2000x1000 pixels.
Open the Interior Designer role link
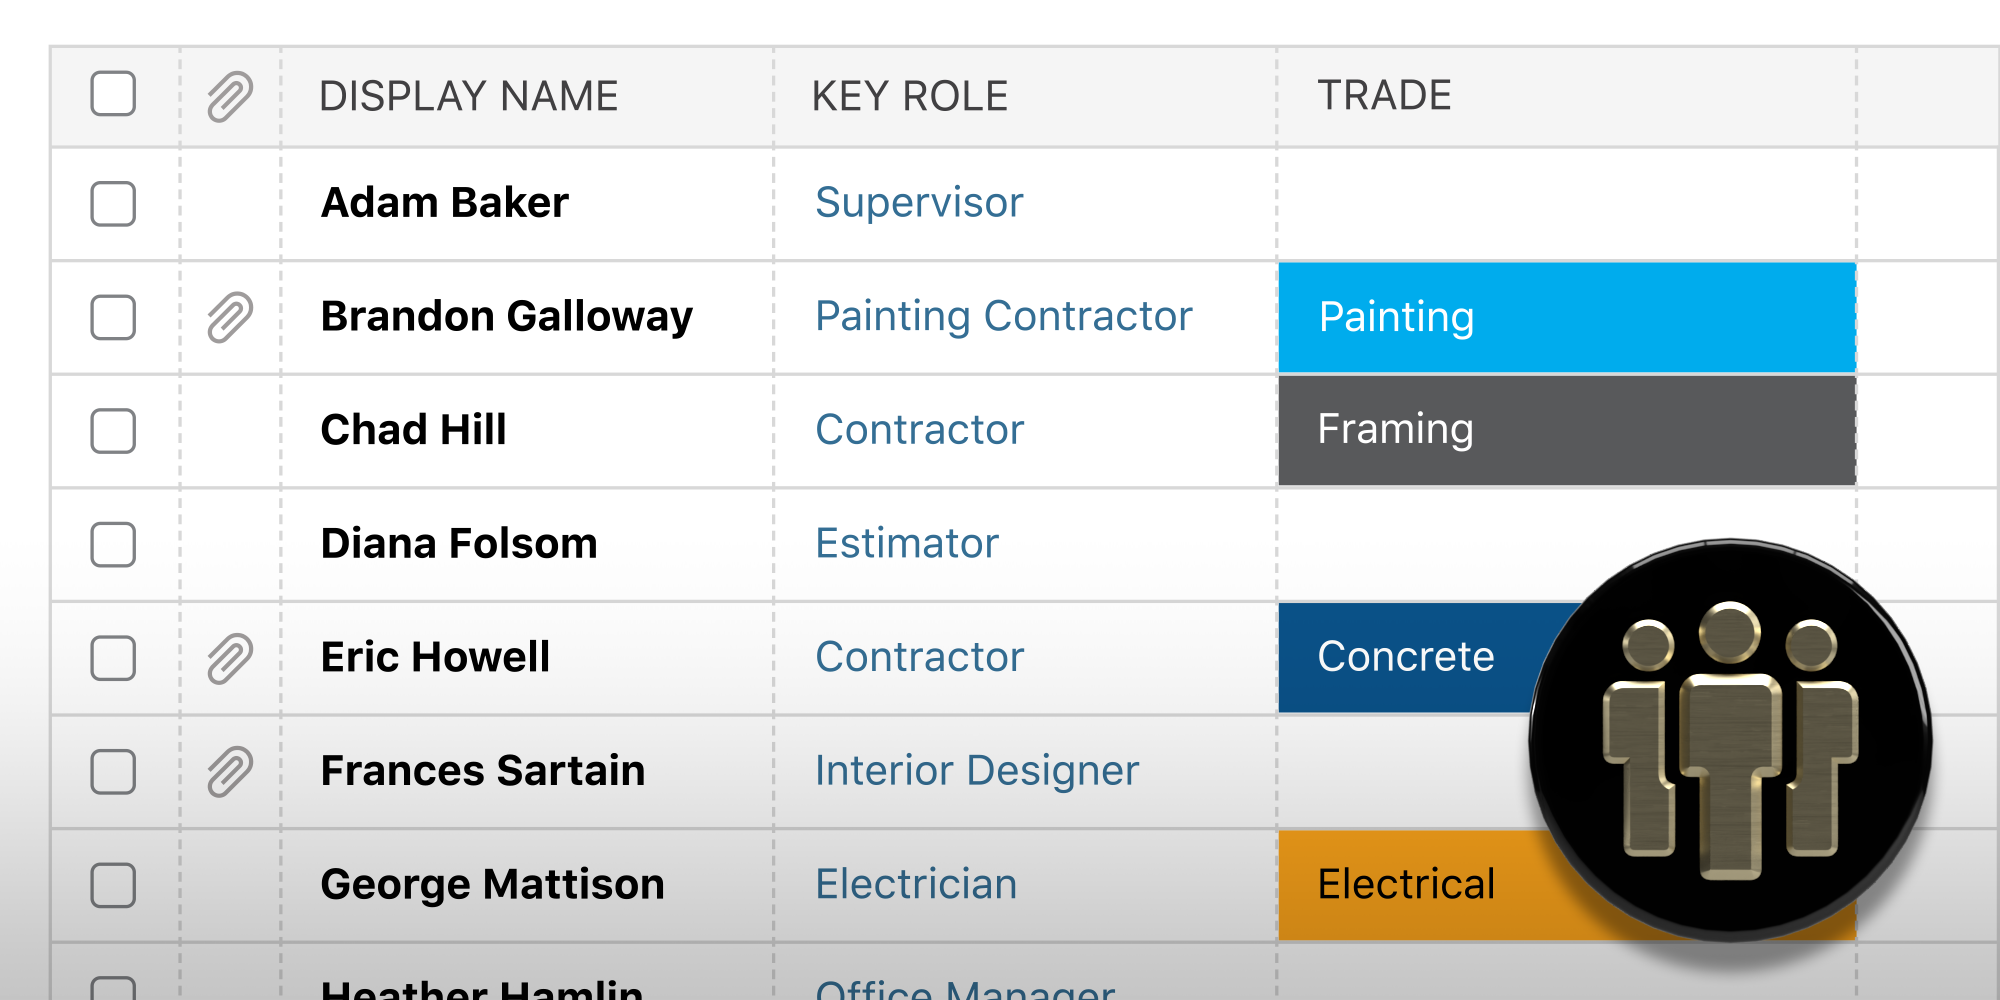[x=976, y=771]
